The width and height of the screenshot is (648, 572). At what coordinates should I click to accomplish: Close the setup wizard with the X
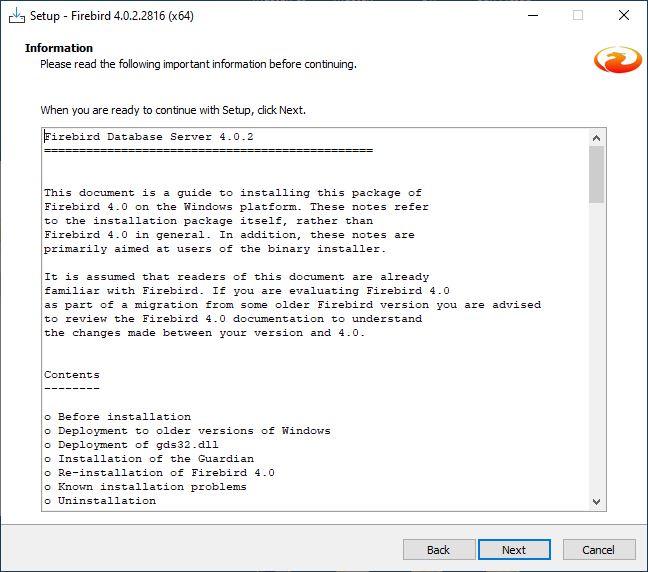624,16
